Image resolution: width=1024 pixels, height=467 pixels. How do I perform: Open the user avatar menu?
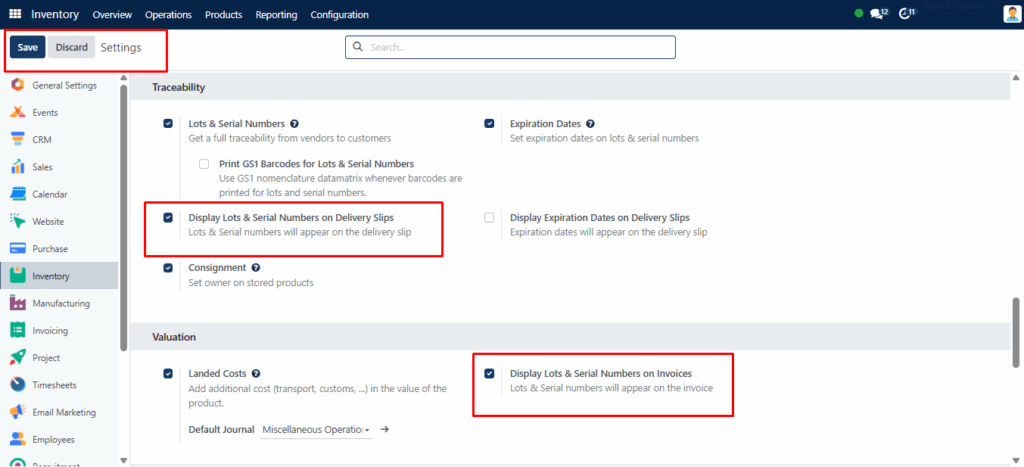pyautogui.click(x=1012, y=14)
